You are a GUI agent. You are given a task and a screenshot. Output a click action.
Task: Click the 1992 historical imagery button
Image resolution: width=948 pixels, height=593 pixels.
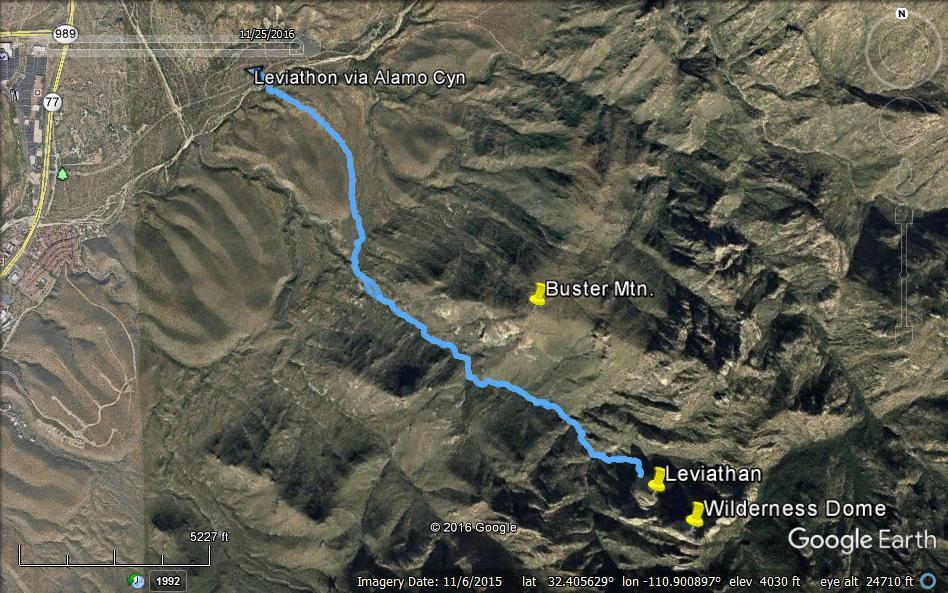click(167, 581)
